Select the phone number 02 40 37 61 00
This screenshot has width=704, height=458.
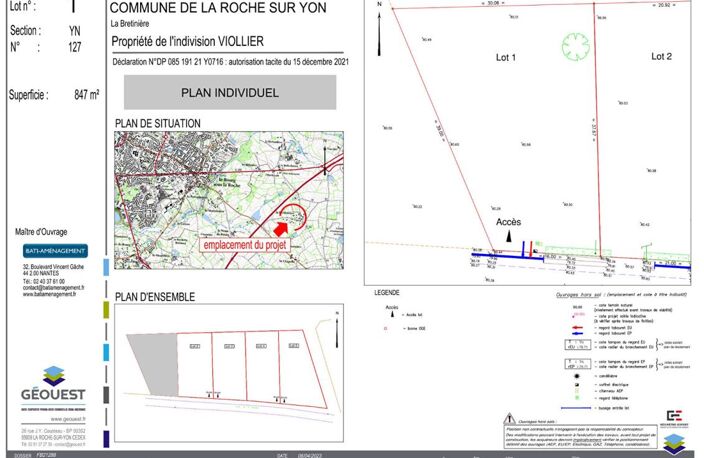coord(49,282)
